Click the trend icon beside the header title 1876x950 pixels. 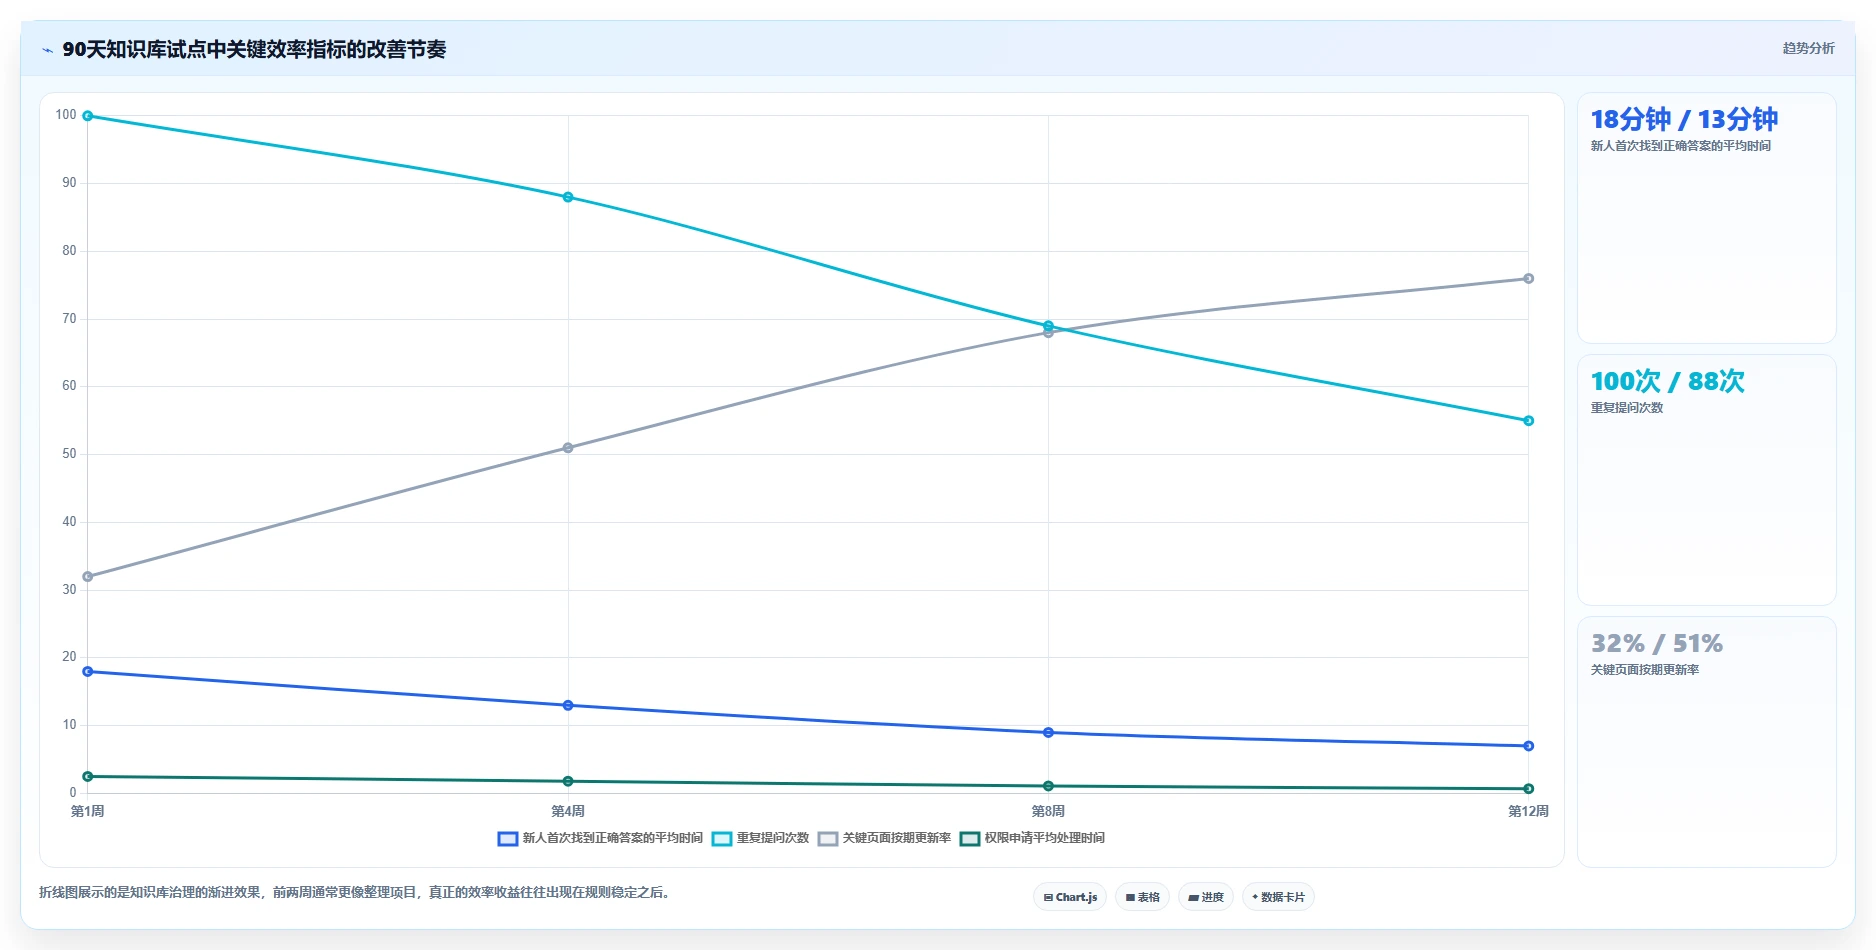pos(47,50)
